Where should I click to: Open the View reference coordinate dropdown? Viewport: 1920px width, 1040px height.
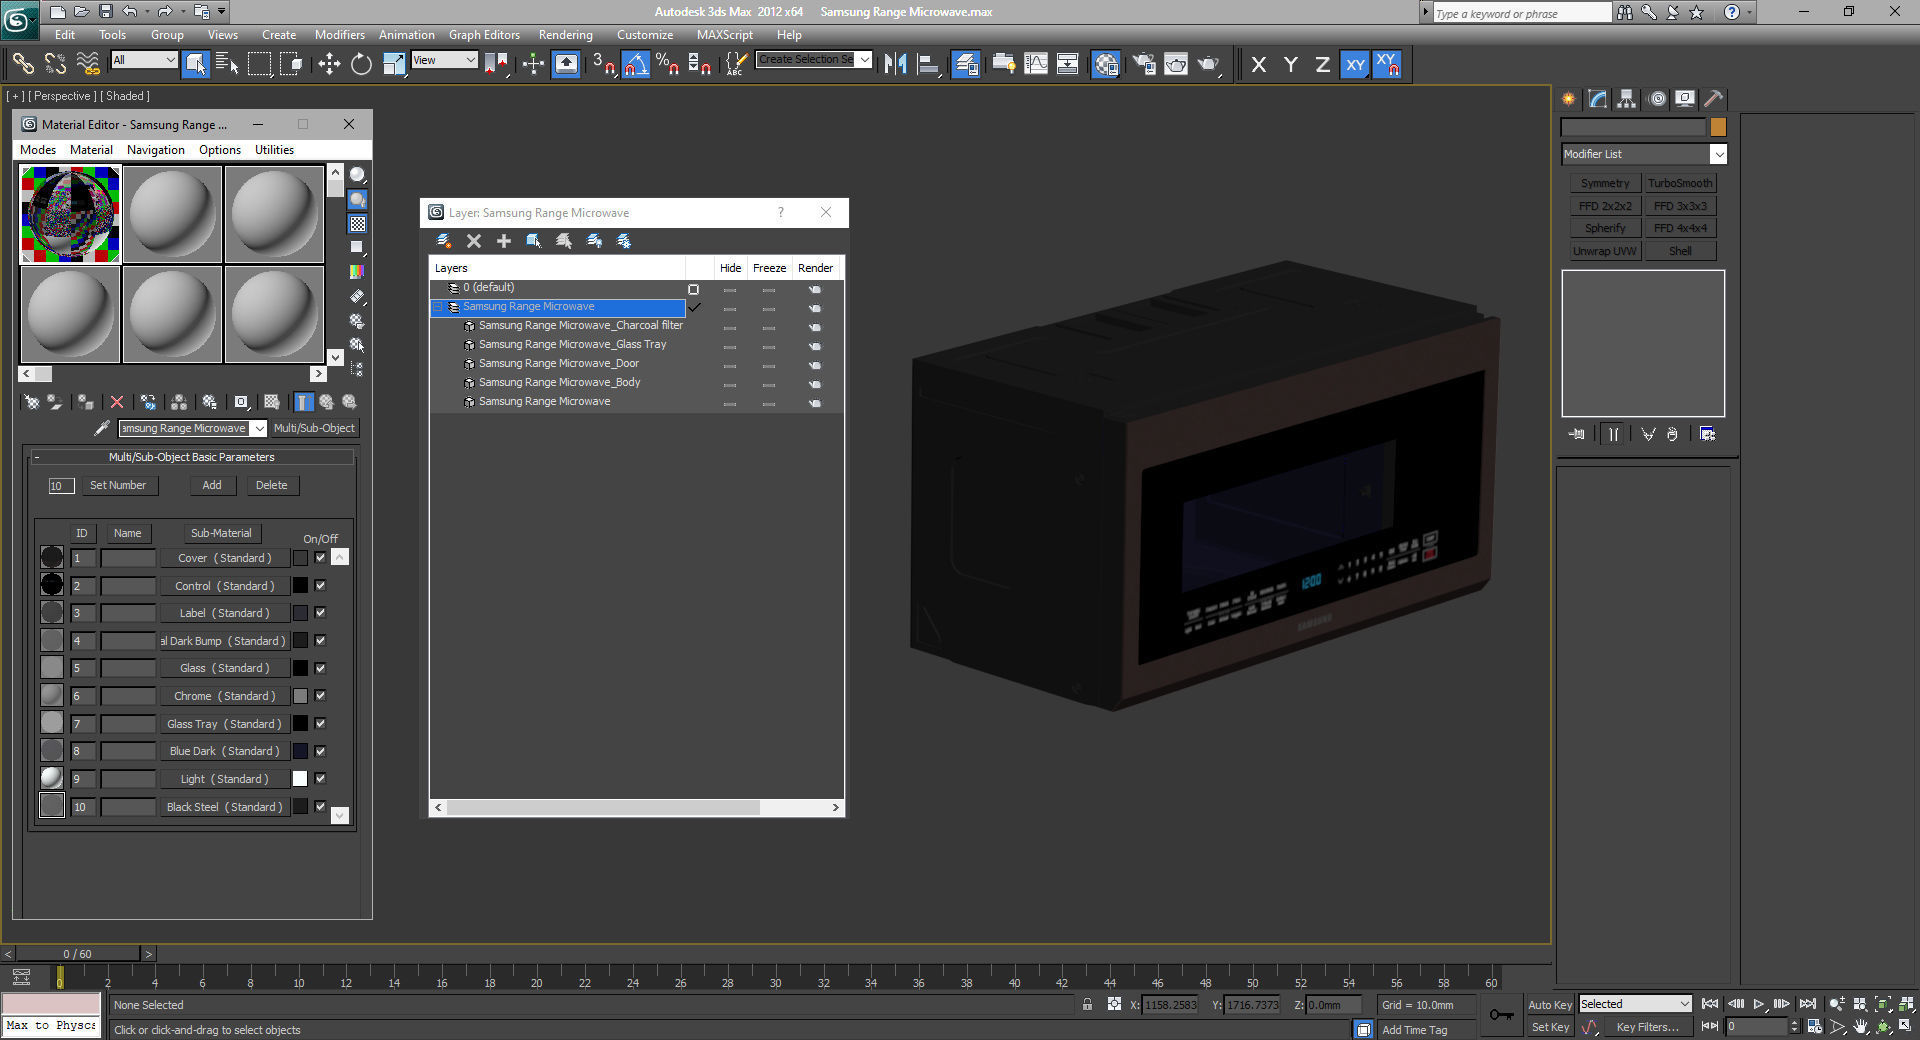point(444,60)
